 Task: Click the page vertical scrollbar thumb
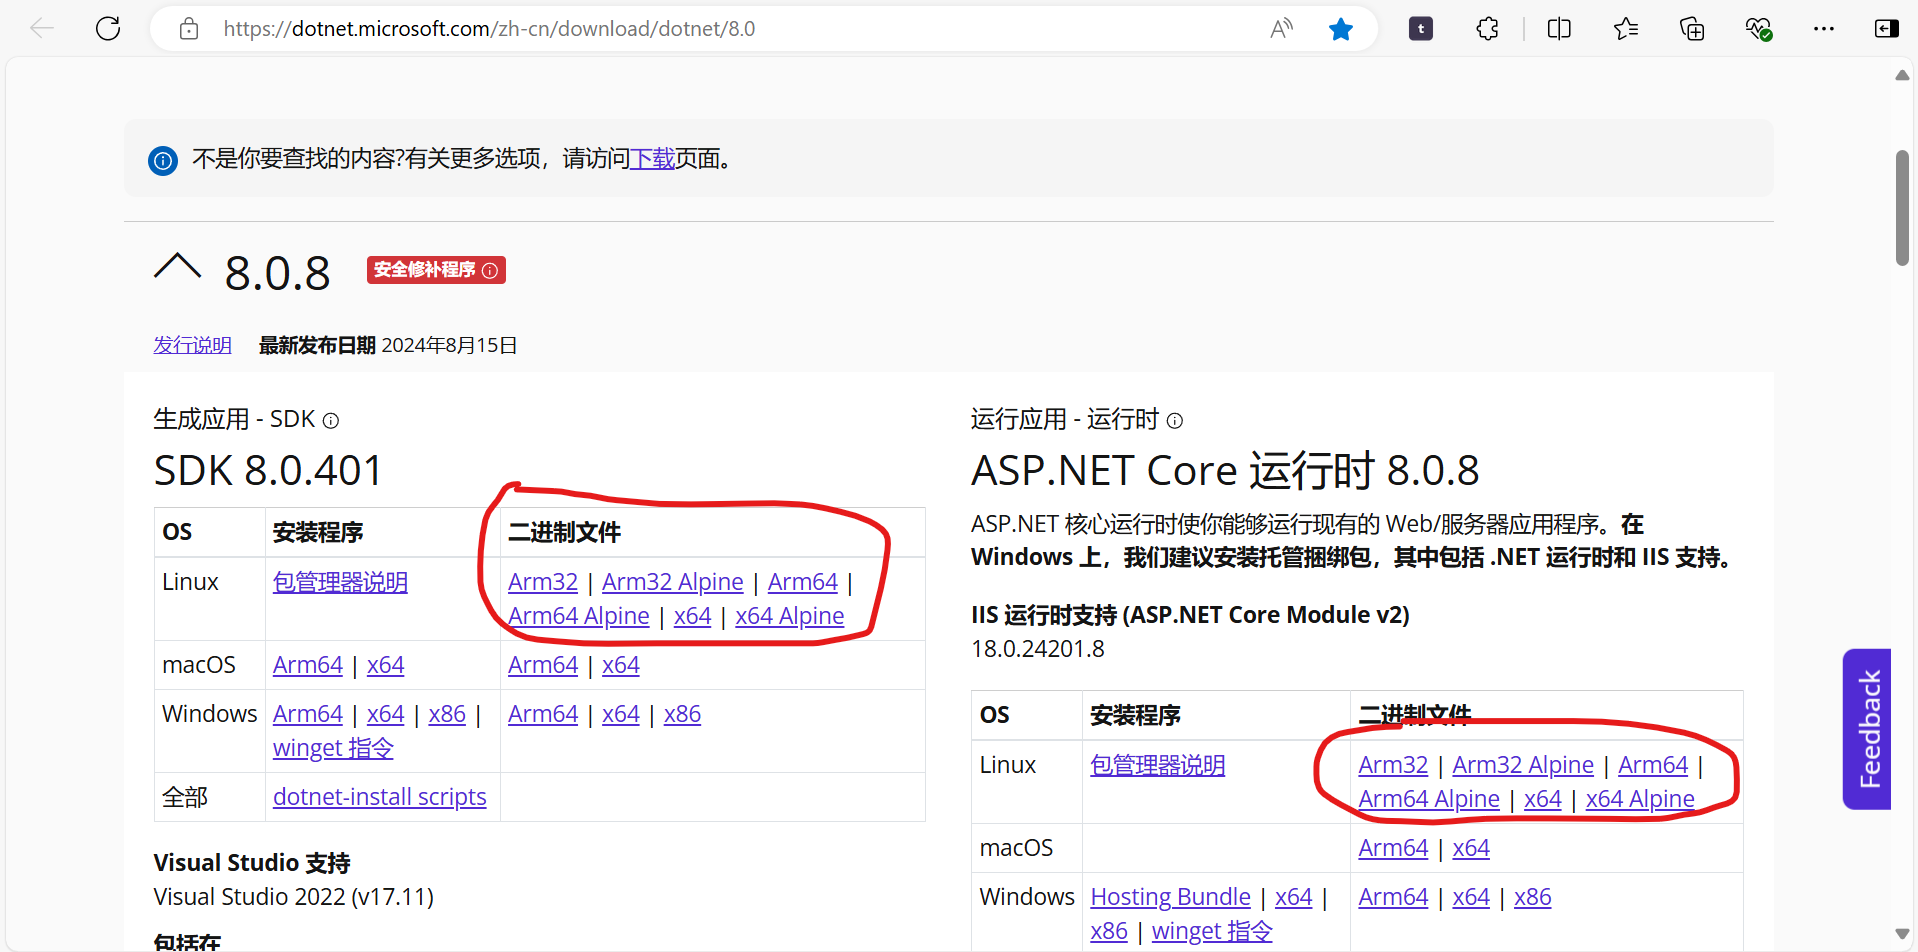coord(1902,208)
